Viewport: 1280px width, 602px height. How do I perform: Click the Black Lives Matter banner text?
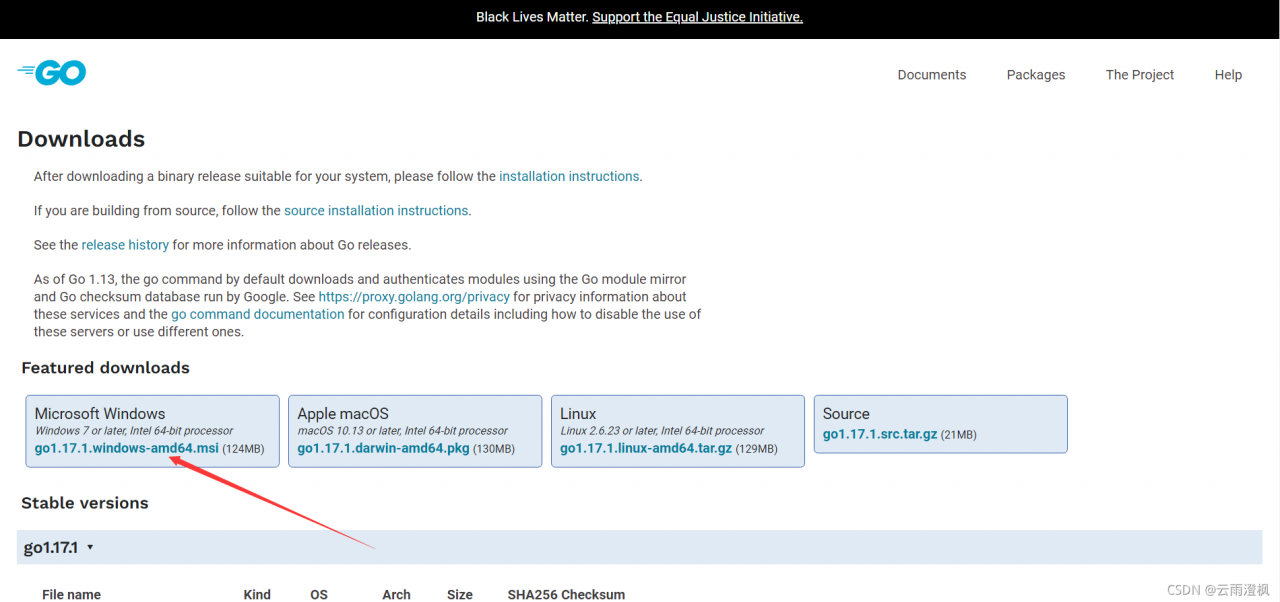[532, 17]
